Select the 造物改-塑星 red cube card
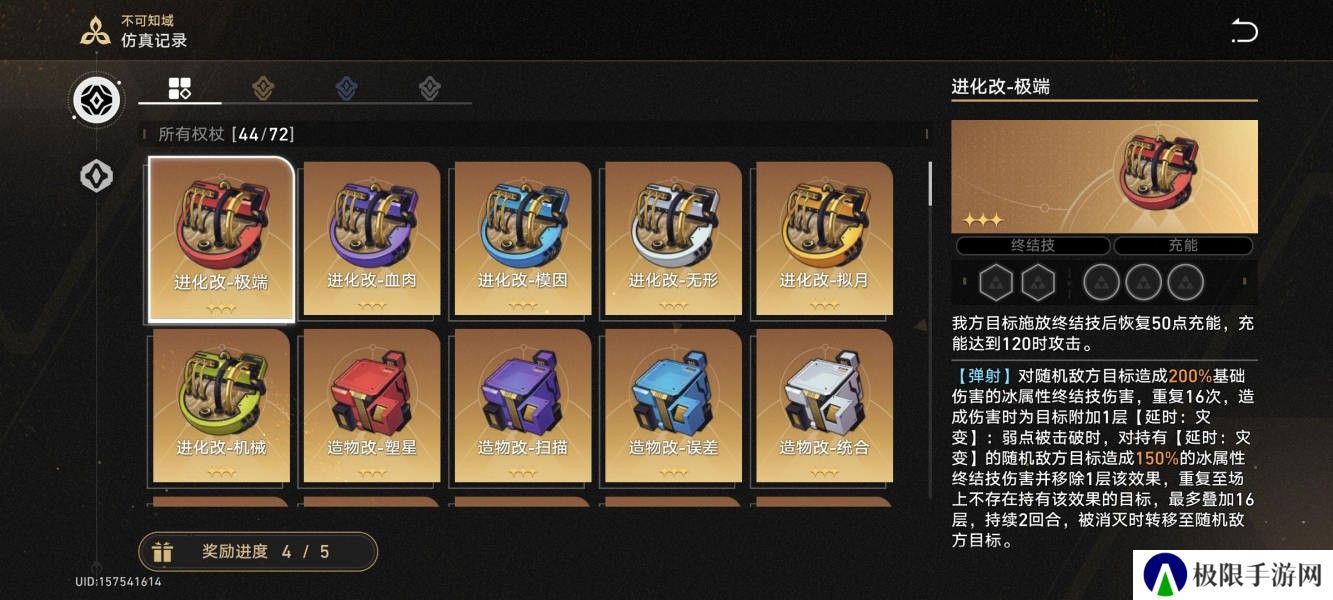 point(372,406)
